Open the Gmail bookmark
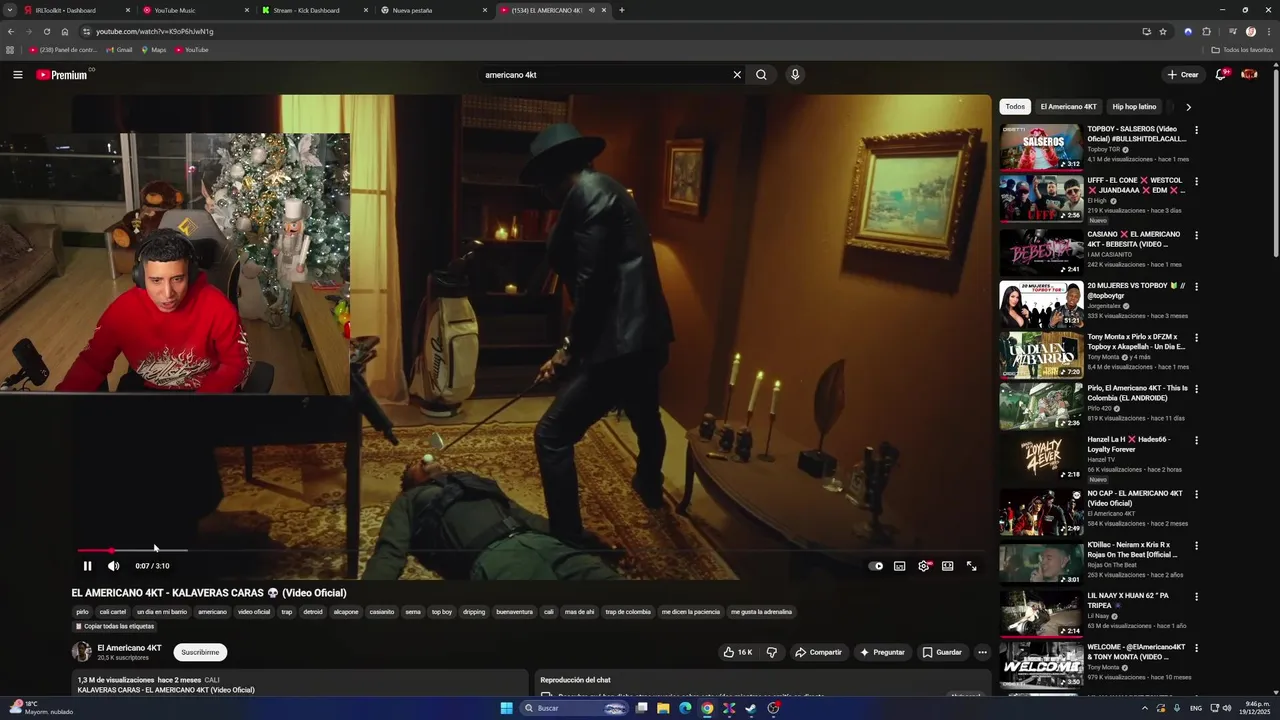Screen dimensions: 1280x720 pyautogui.click(x=119, y=50)
